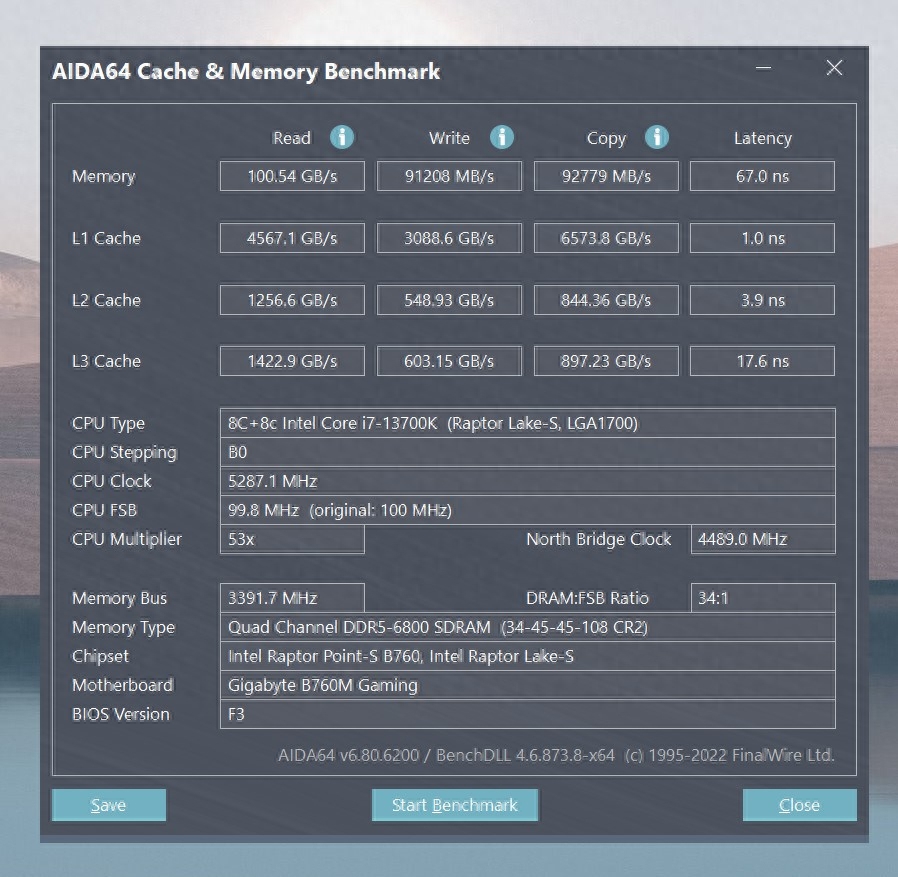Click the CPU Type label
The image size is (898, 877).
coord(108,424)
